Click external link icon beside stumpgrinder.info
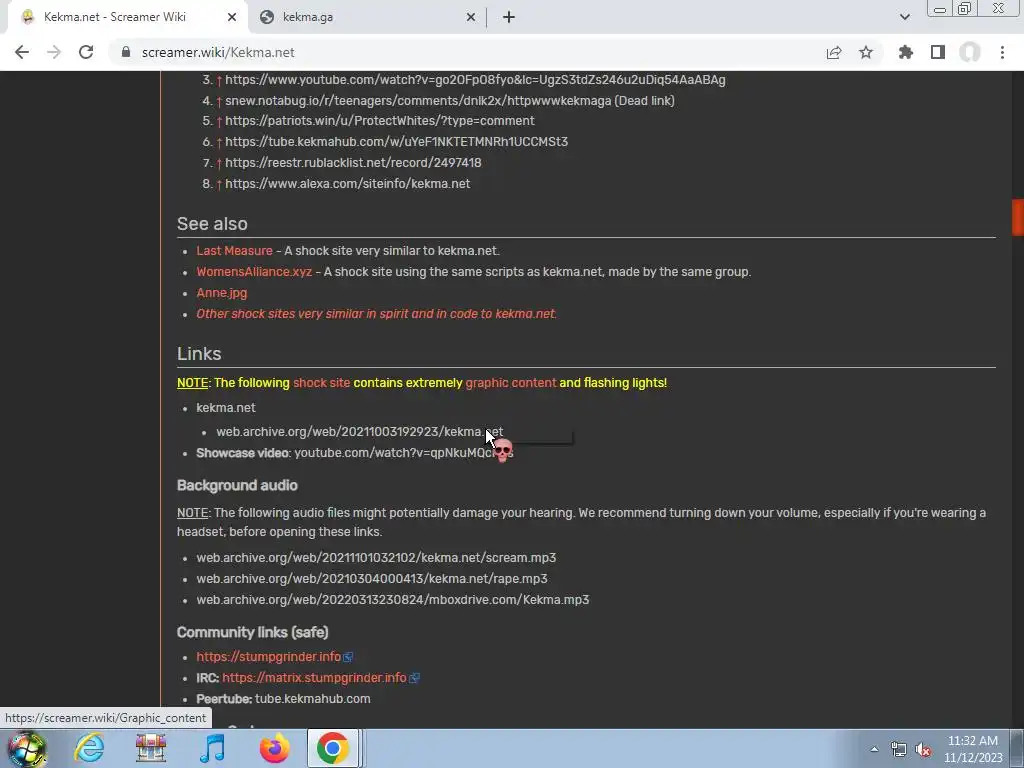The height and width of the screenshot is (768, 1024). click(348, 657)
